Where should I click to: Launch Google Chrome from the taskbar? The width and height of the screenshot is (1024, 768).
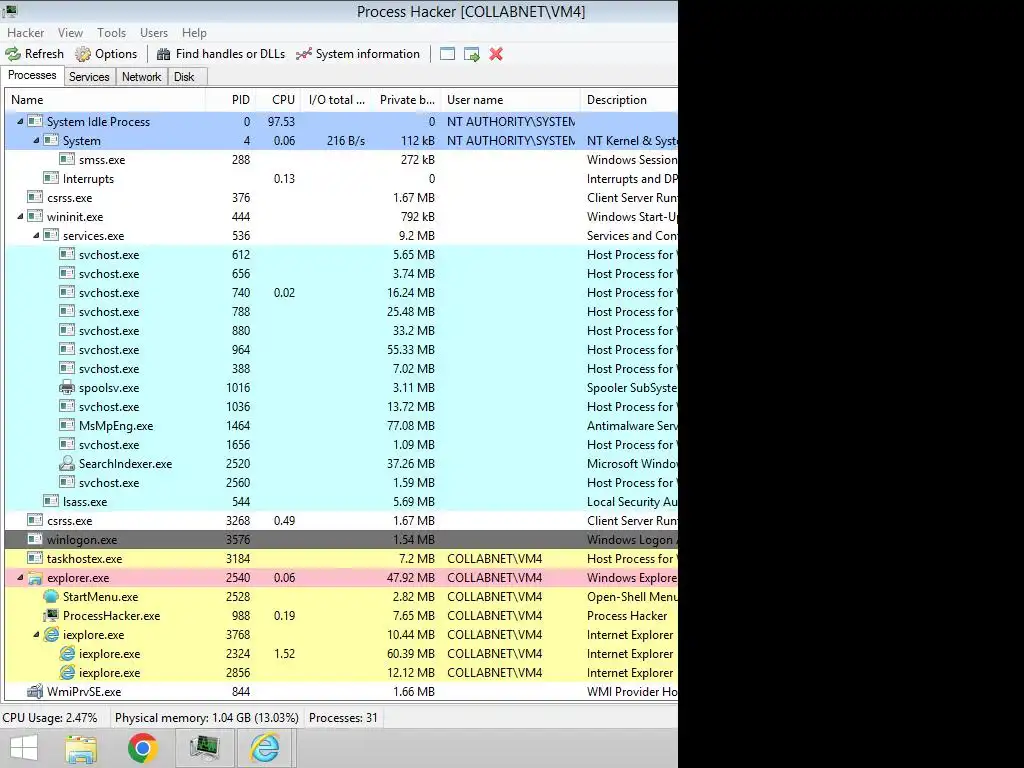[142, 748]
